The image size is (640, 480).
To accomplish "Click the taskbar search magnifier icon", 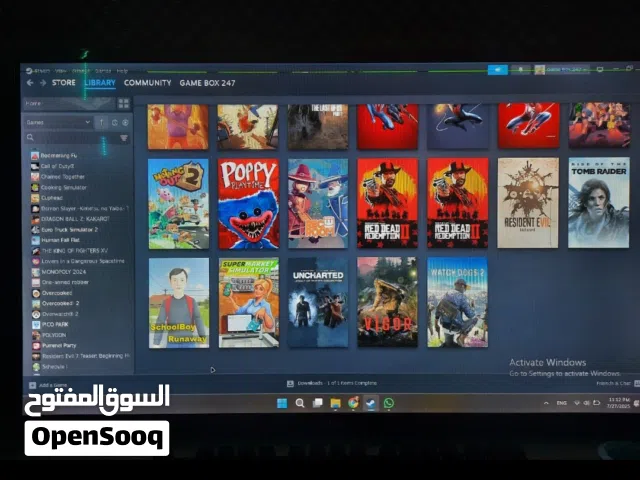I will [300, 403].
